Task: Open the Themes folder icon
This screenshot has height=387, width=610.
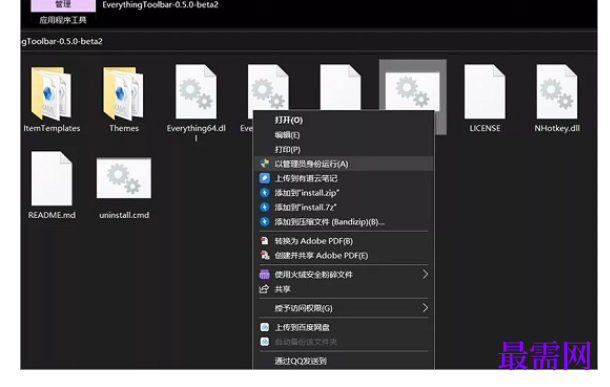Action: click(x=123, y=93)
